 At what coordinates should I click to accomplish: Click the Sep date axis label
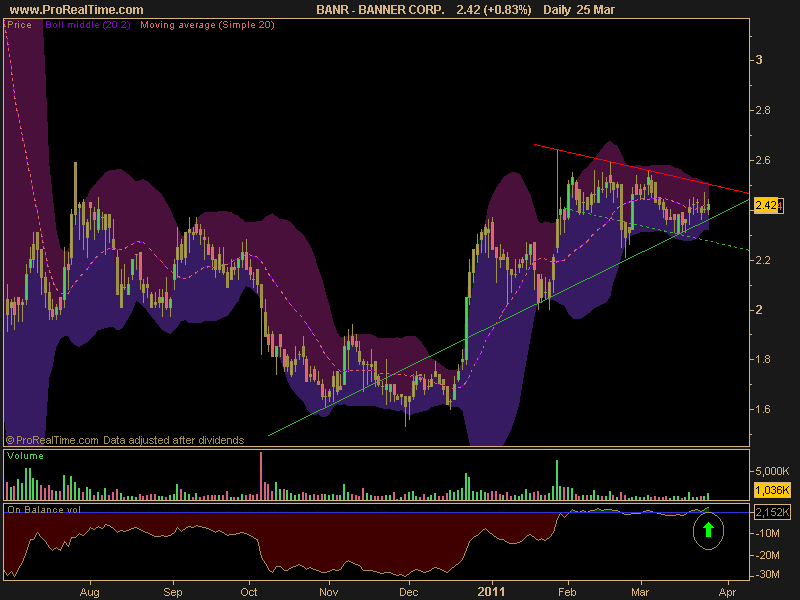173,592
